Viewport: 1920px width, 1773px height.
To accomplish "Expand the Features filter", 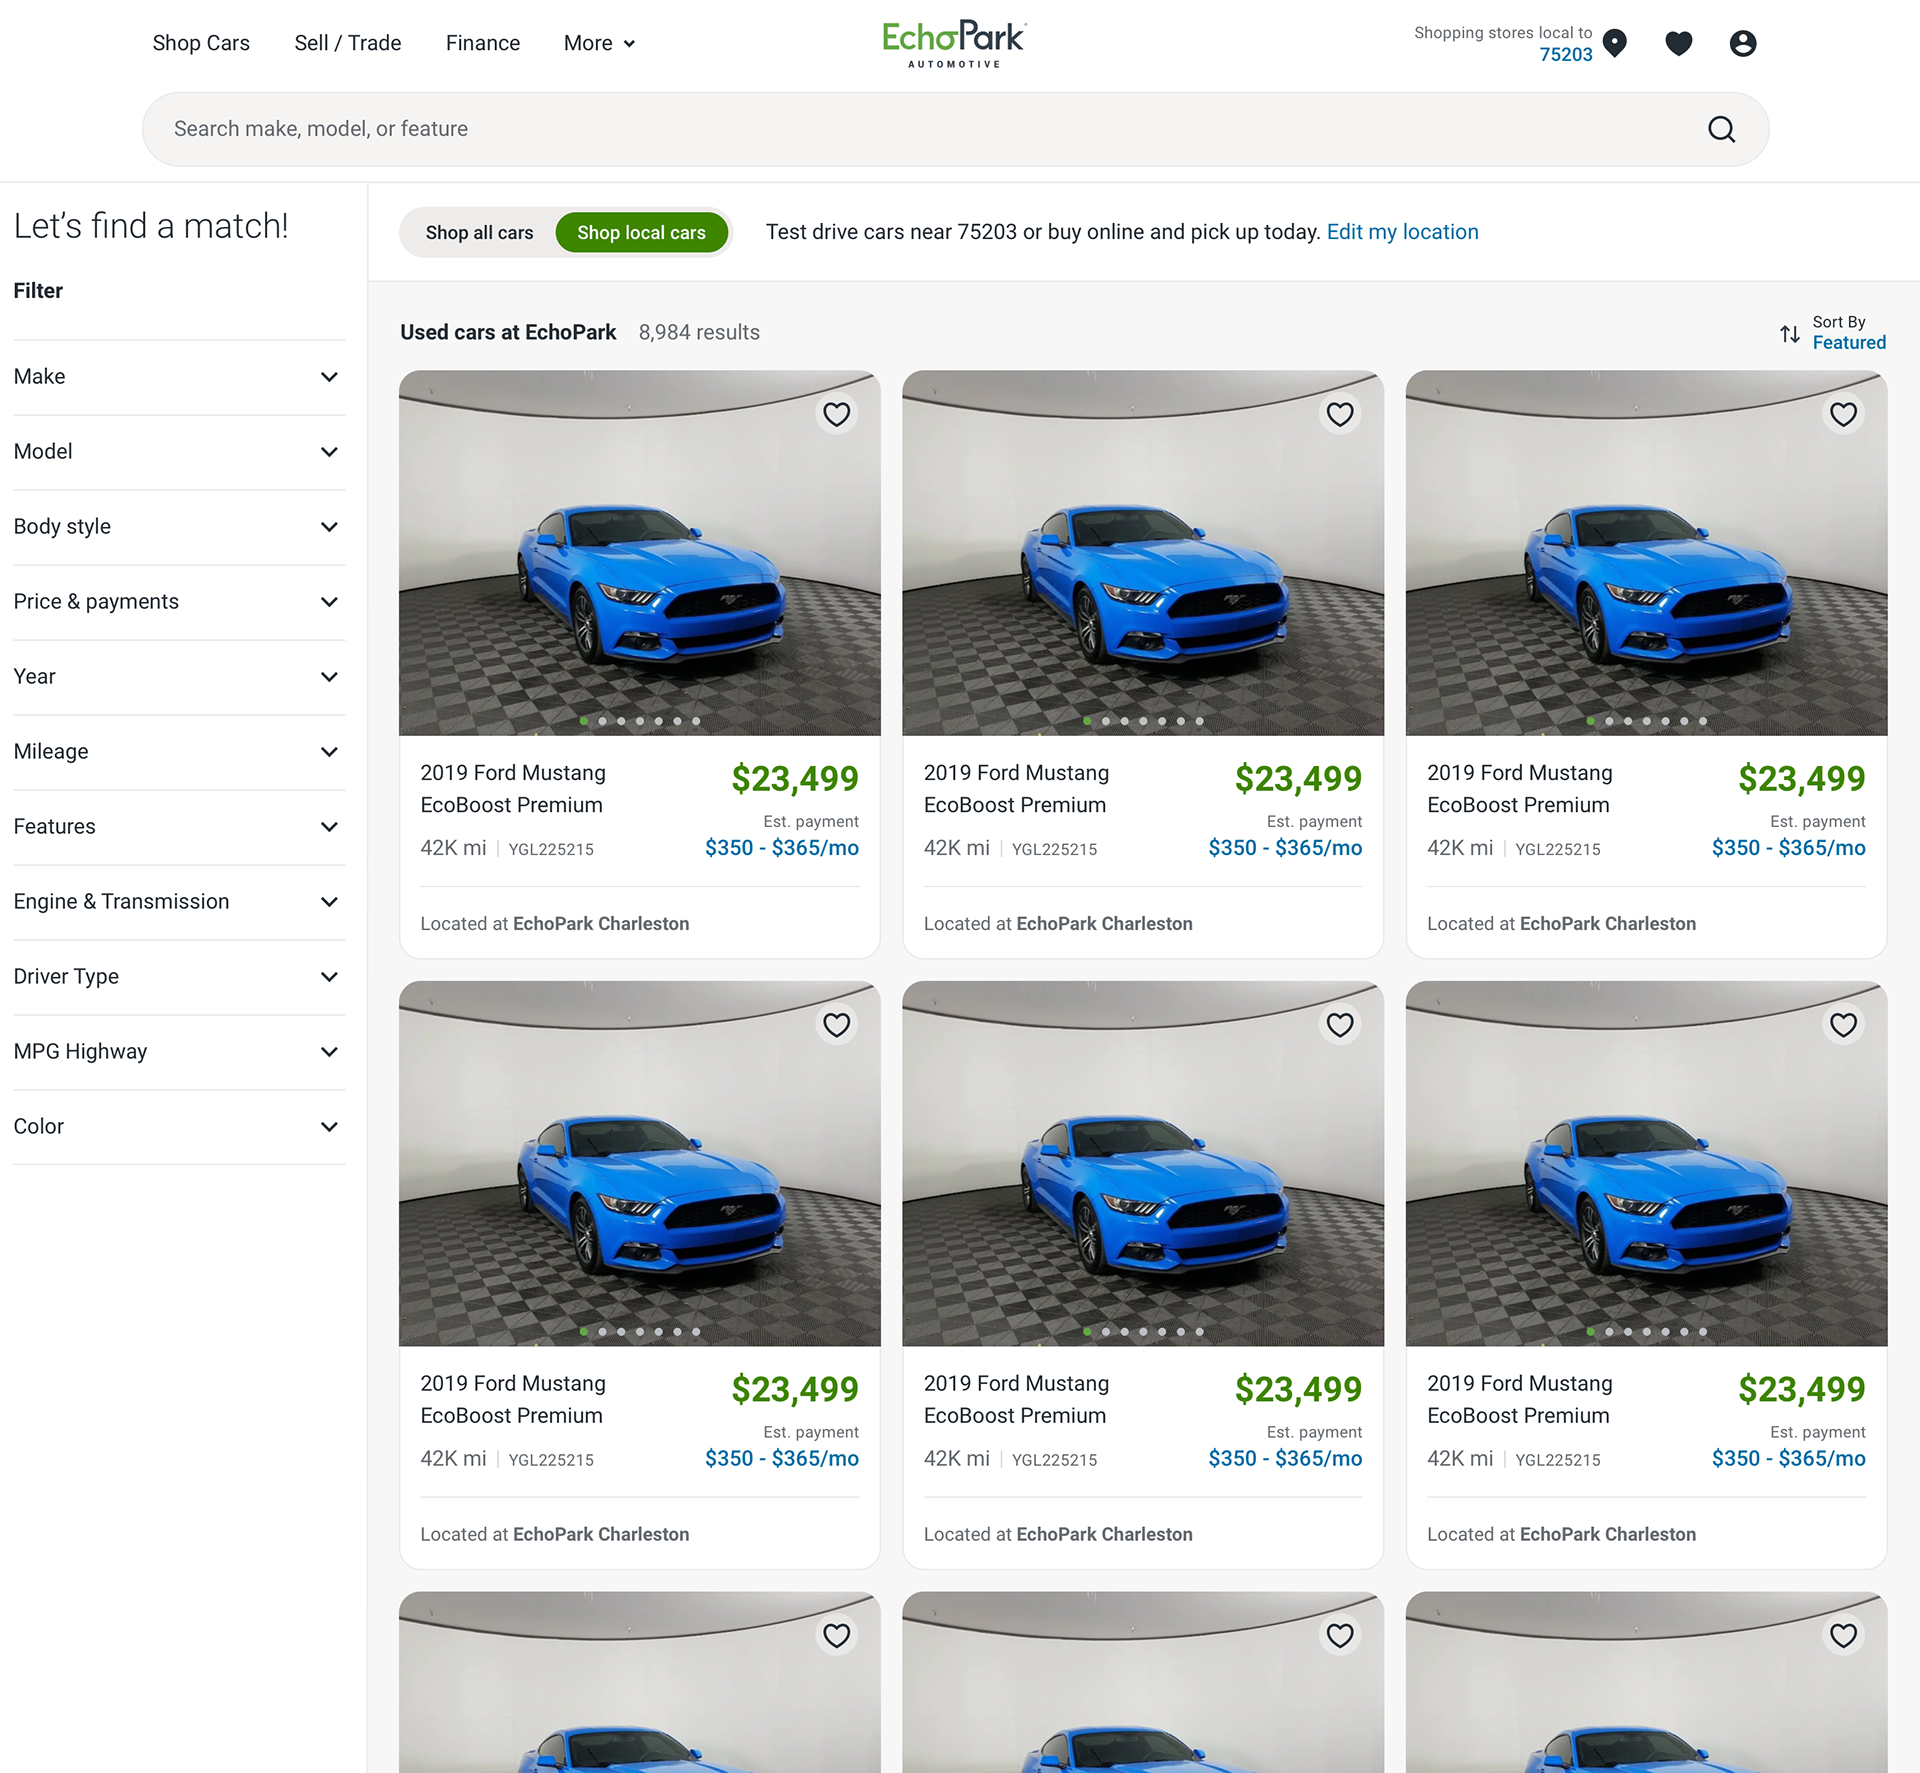I will pyautogui.click(x=179, y=827).
